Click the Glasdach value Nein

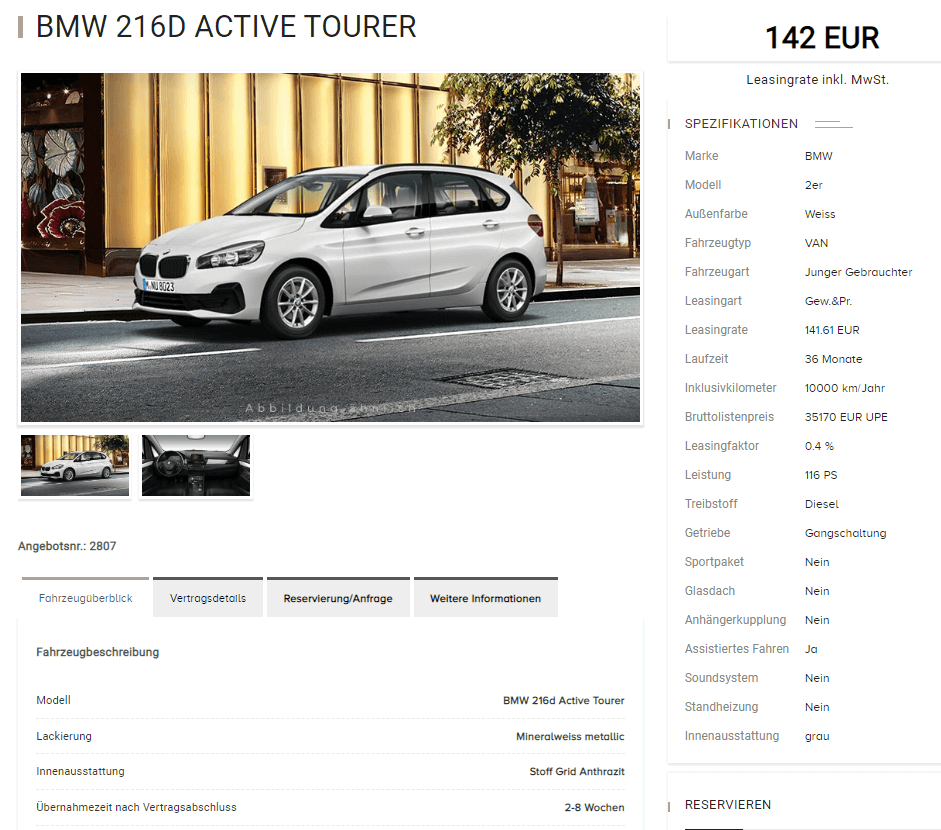817,591
